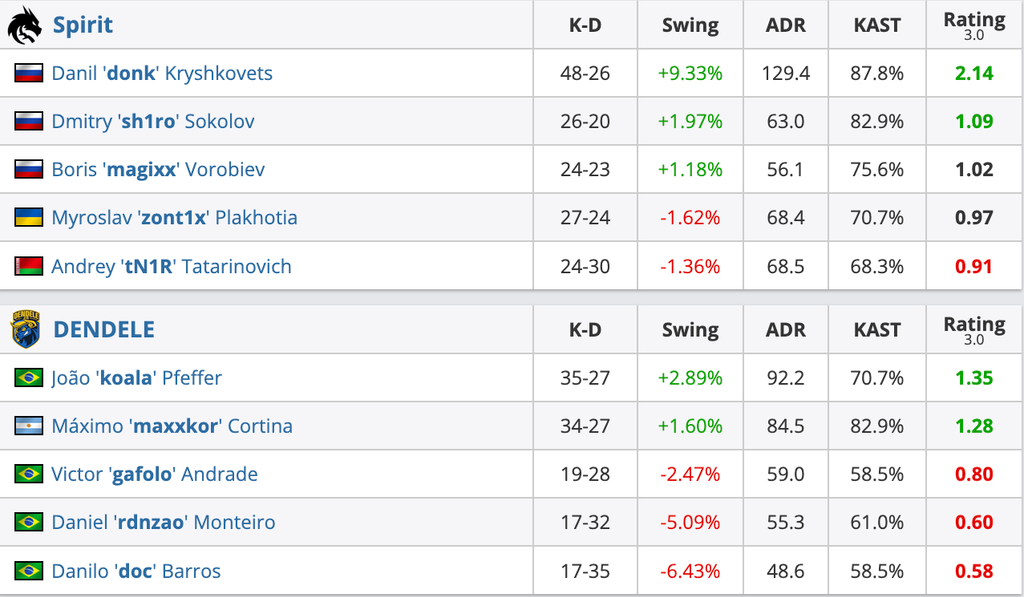
Task: Click the Brazilian flag beside doc
Action: click(29, 570)
